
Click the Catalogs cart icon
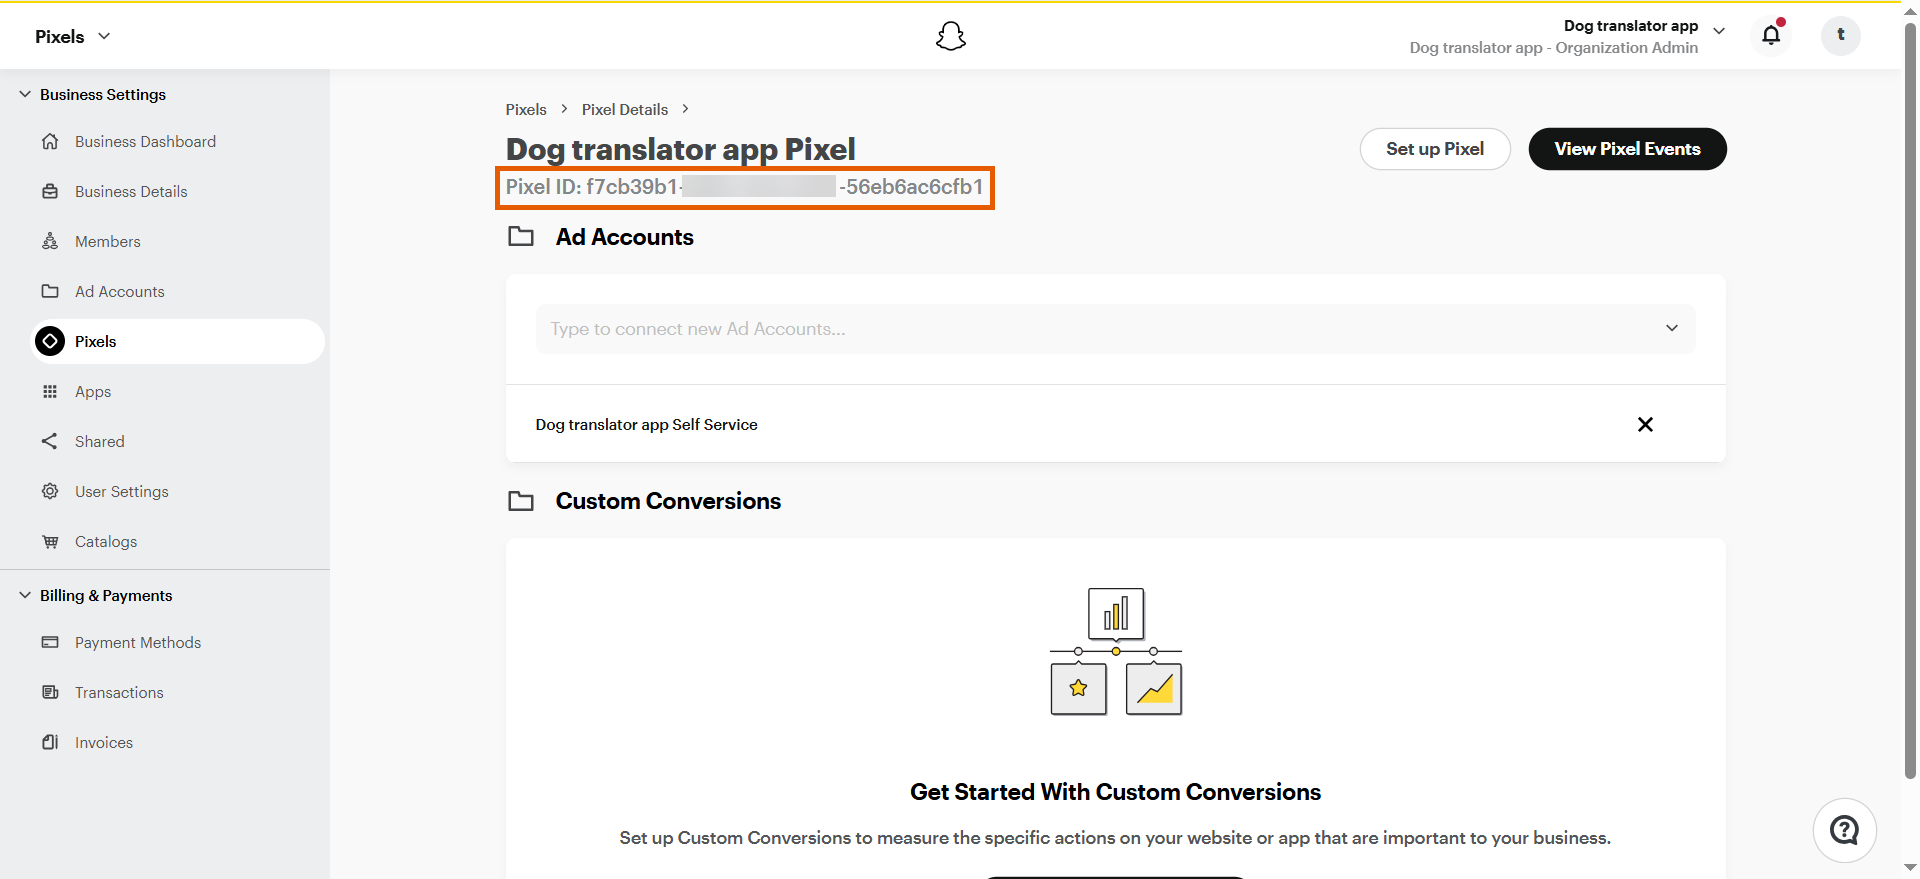[50, 541]
